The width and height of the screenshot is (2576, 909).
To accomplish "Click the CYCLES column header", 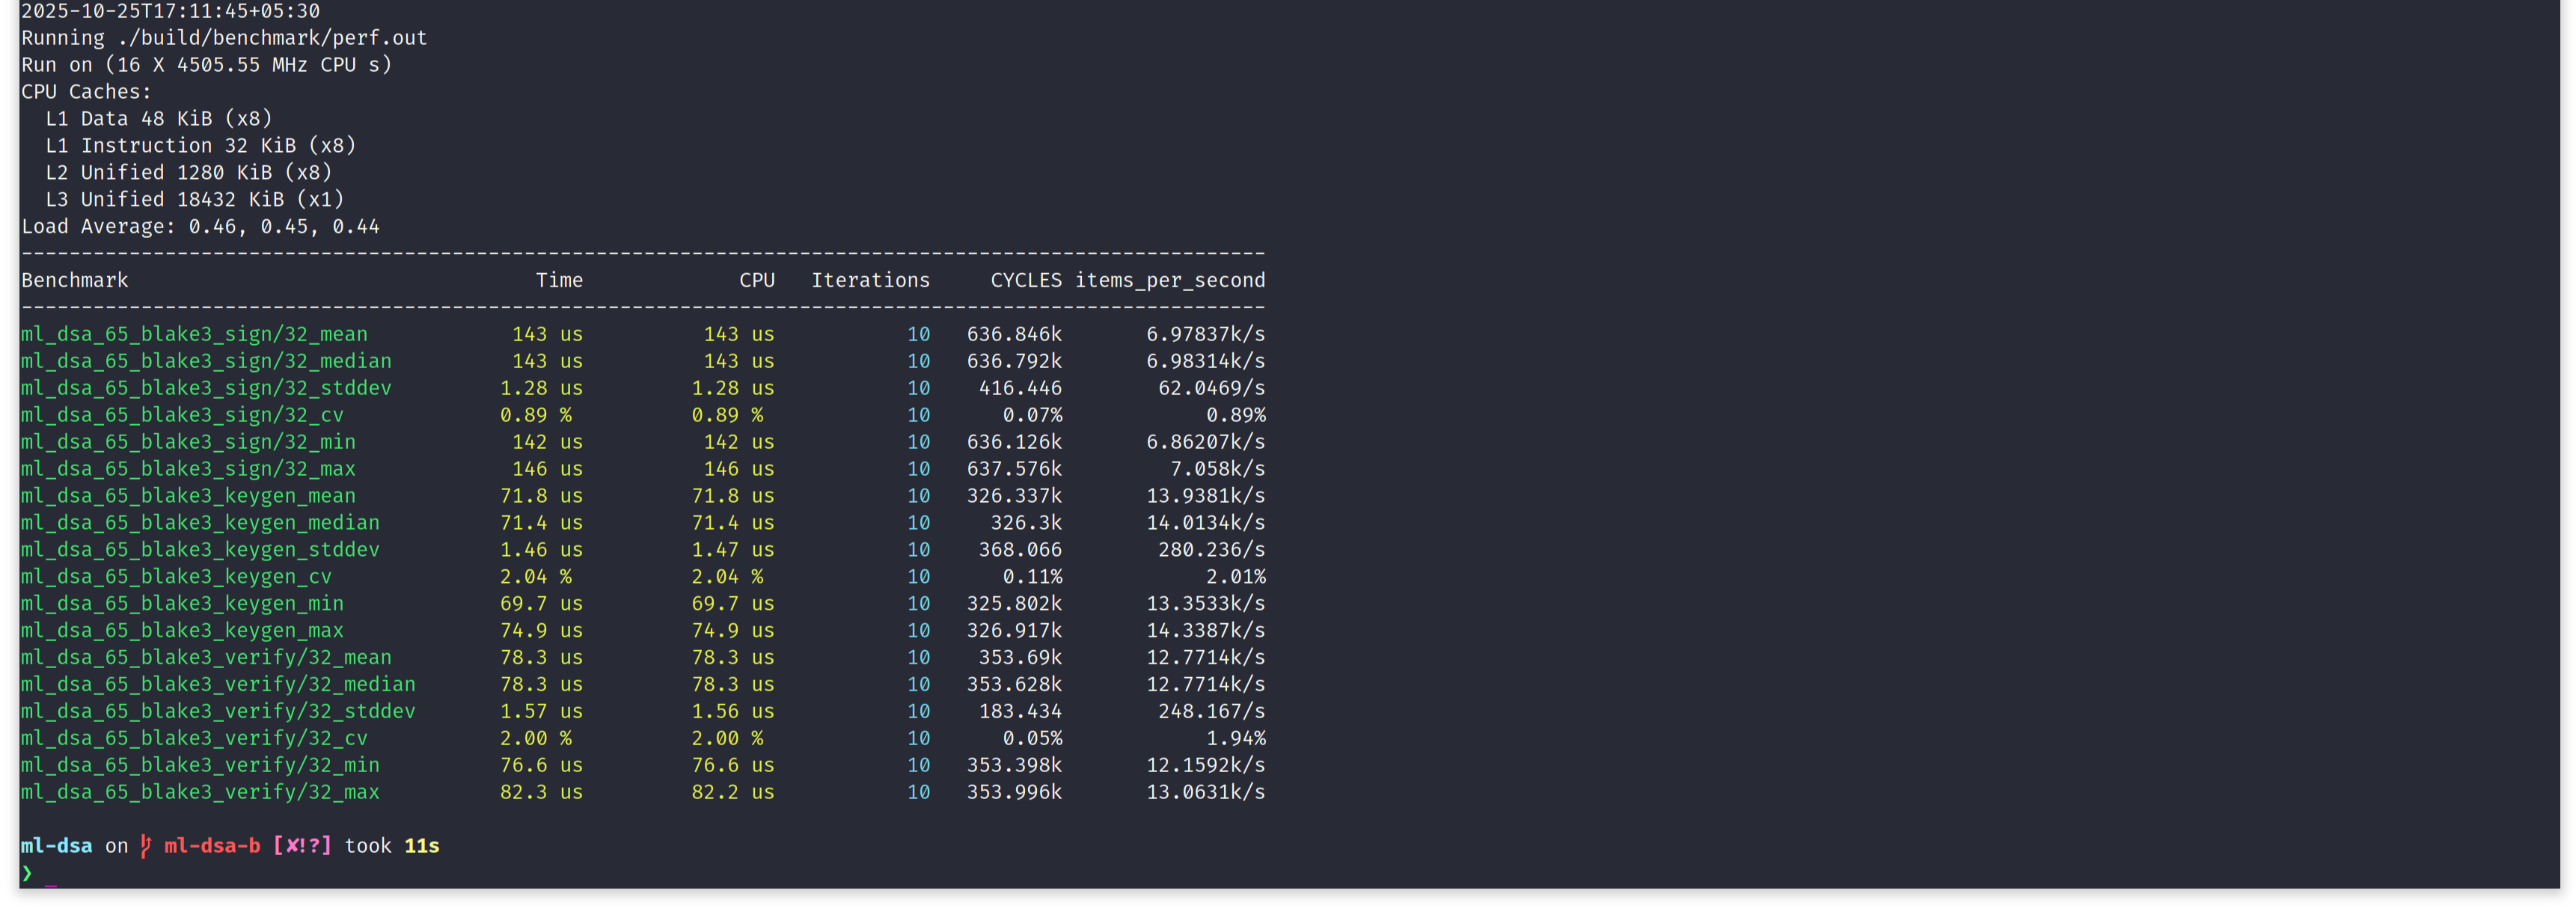I will pyautogui.click(x=1025, y=281).
